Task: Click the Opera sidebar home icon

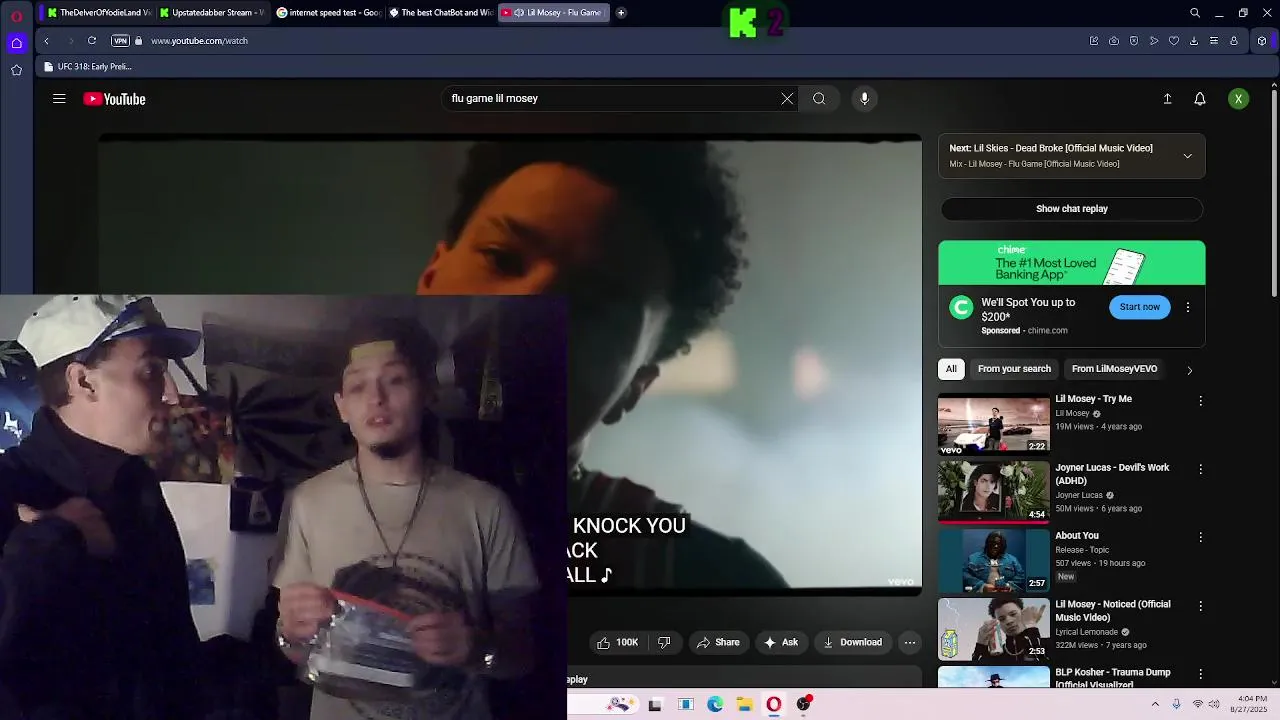Action: click(x=16, y=42)
